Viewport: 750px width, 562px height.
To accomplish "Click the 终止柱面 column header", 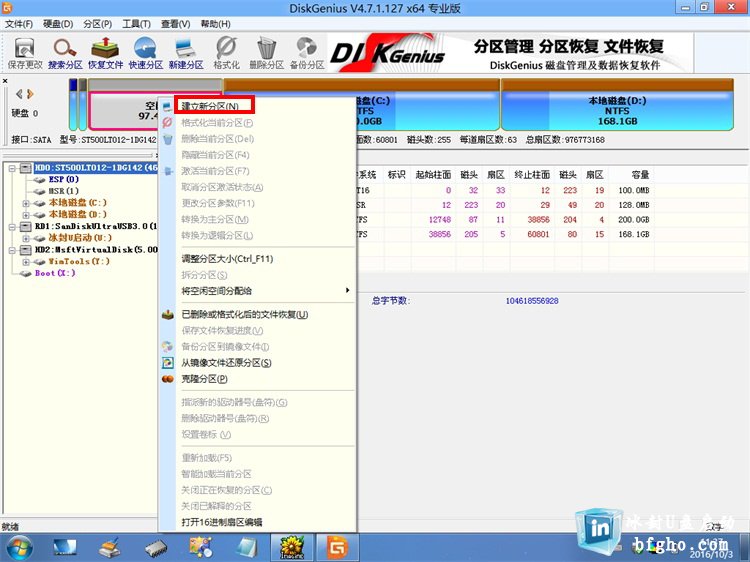I will 532,175.
